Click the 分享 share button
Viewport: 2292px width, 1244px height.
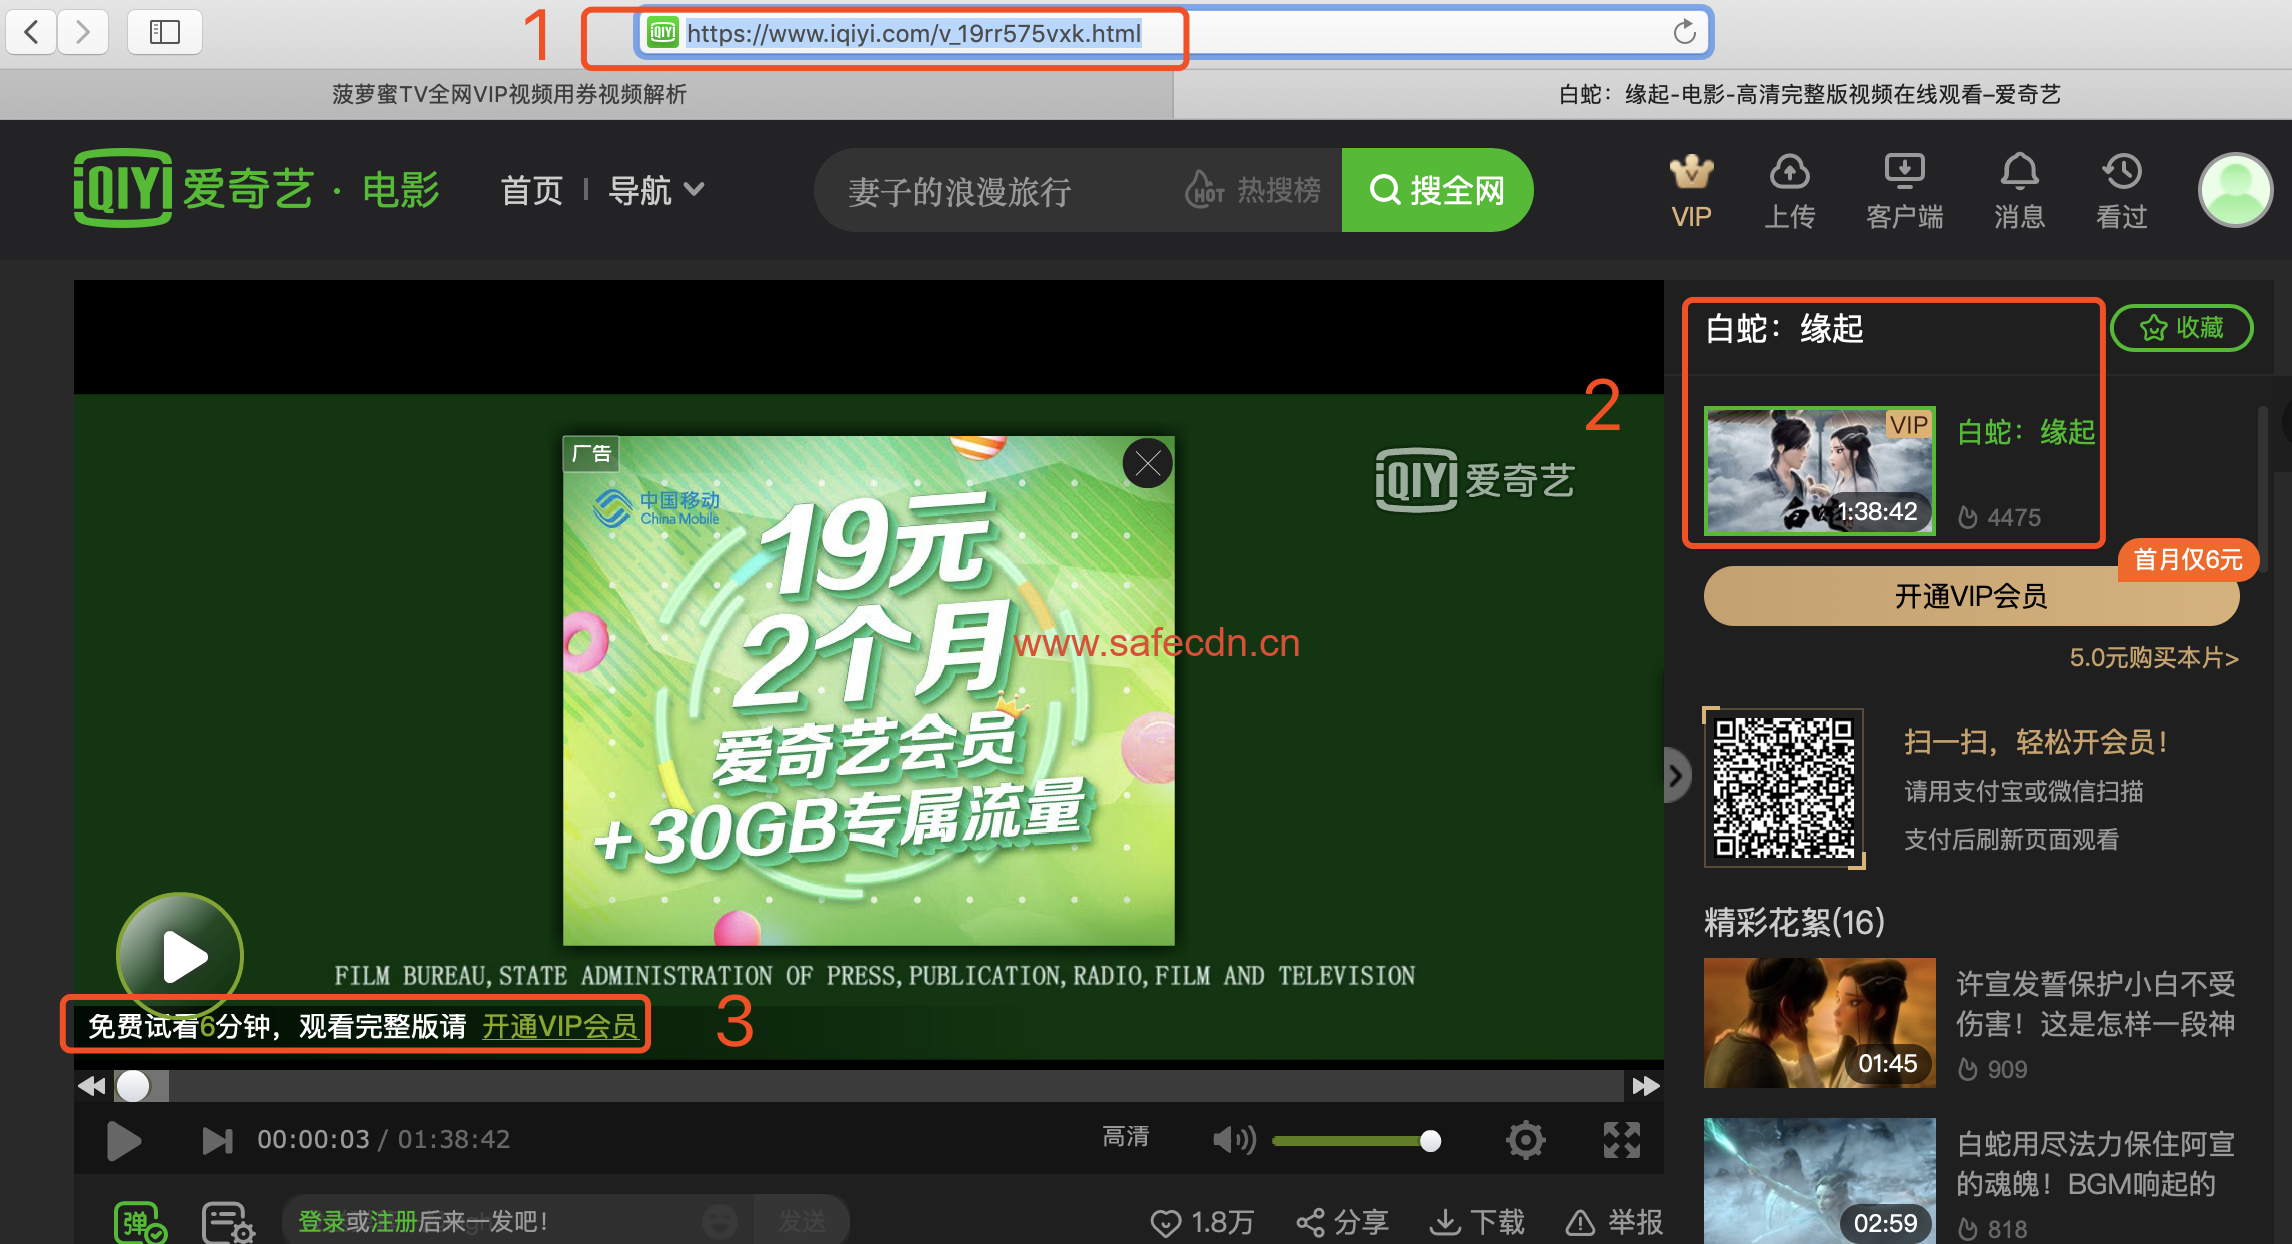1342,1222
